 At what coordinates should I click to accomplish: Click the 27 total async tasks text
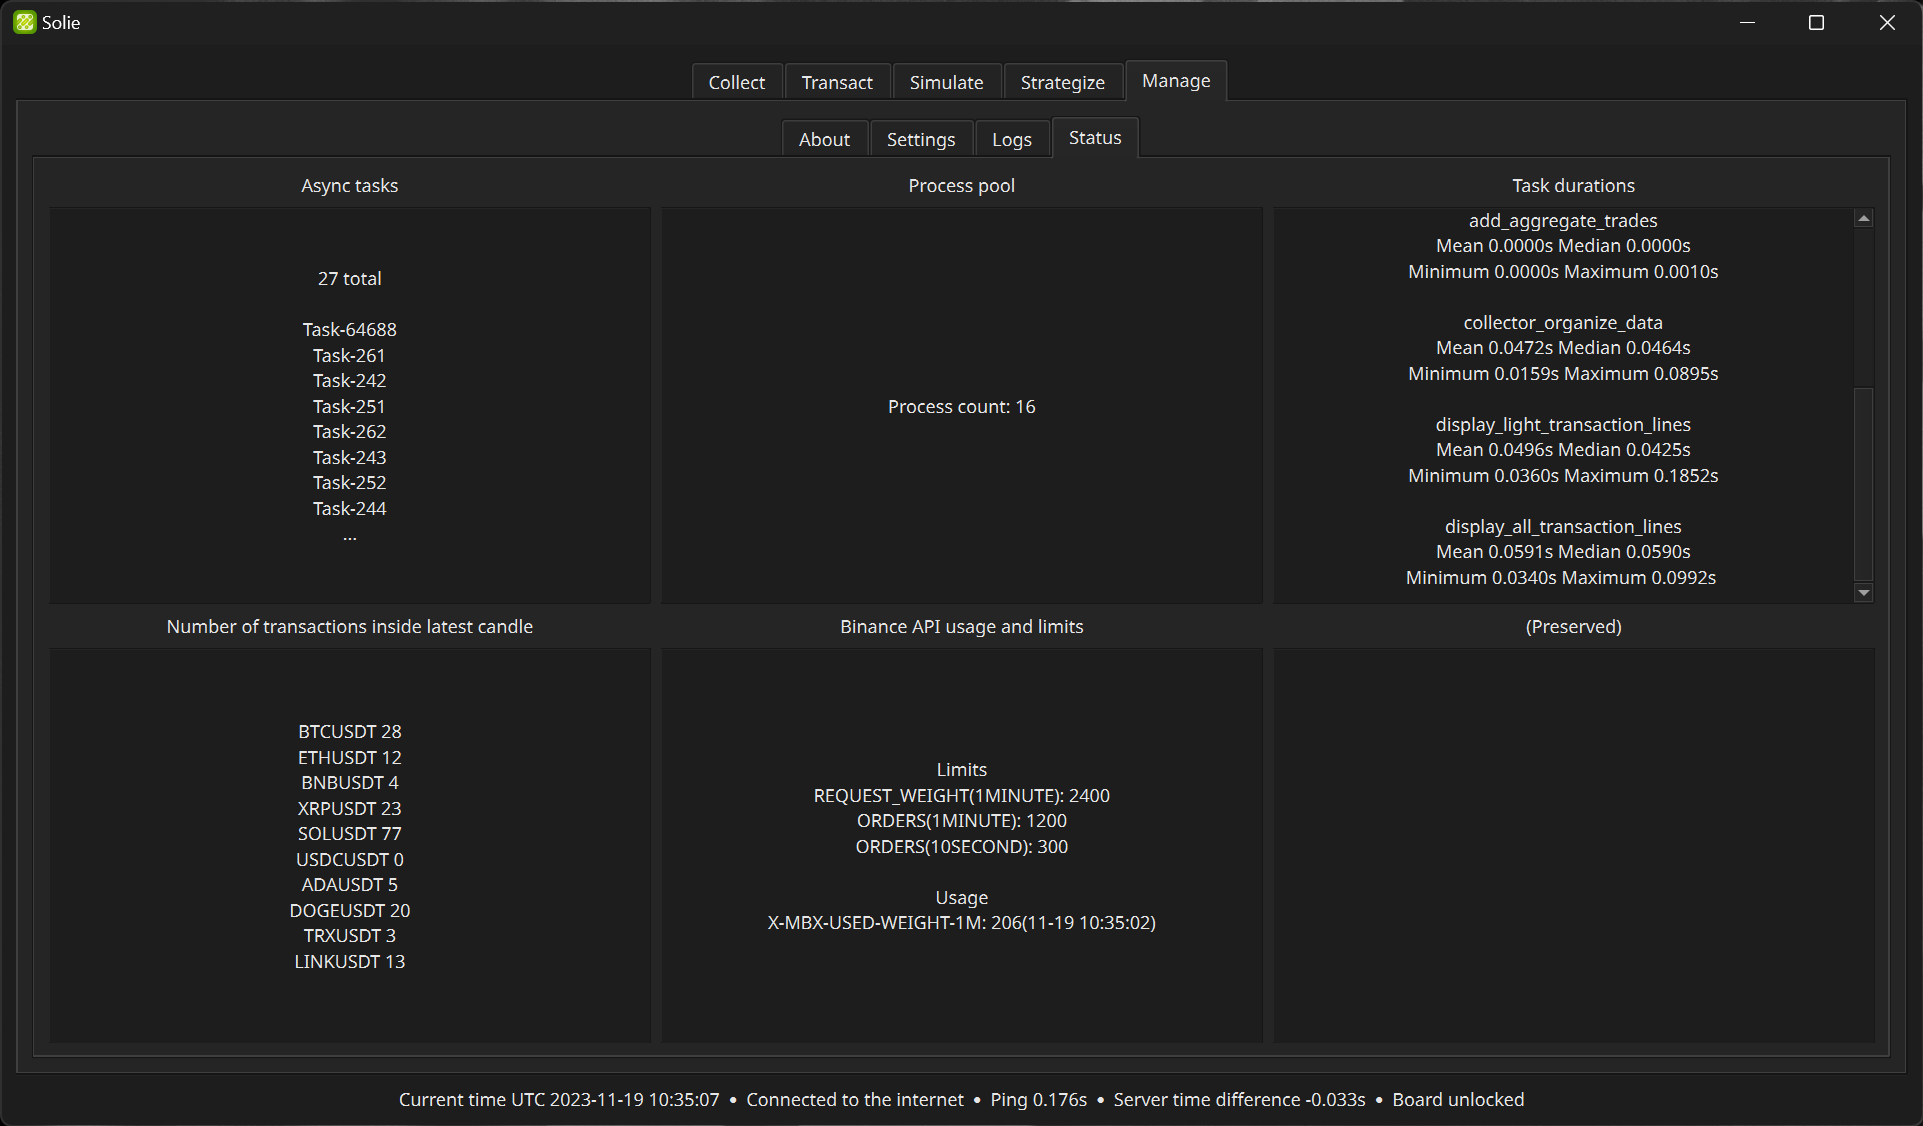coord(349,279)
